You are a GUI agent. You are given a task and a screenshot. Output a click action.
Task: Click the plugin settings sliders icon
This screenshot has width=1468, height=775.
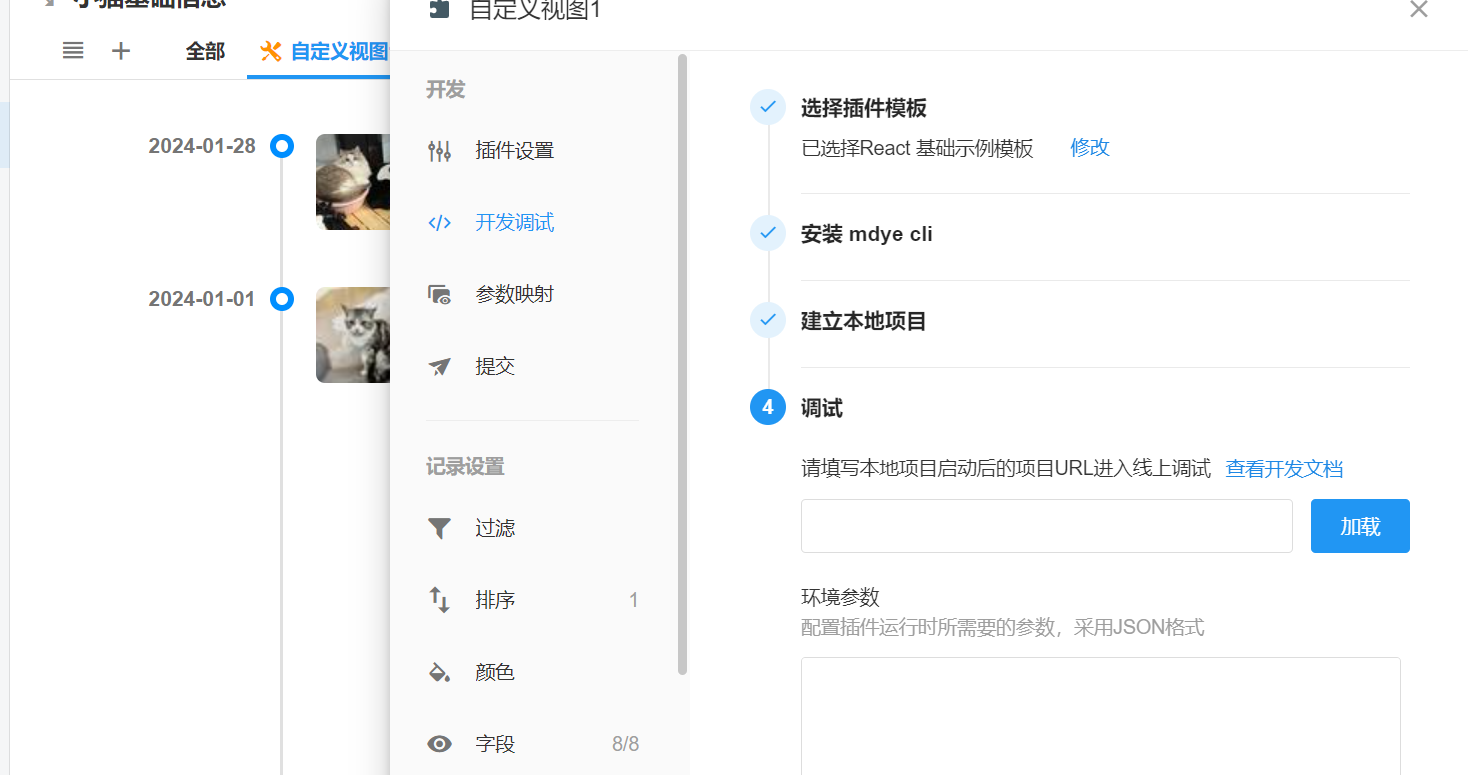[439, 151]
